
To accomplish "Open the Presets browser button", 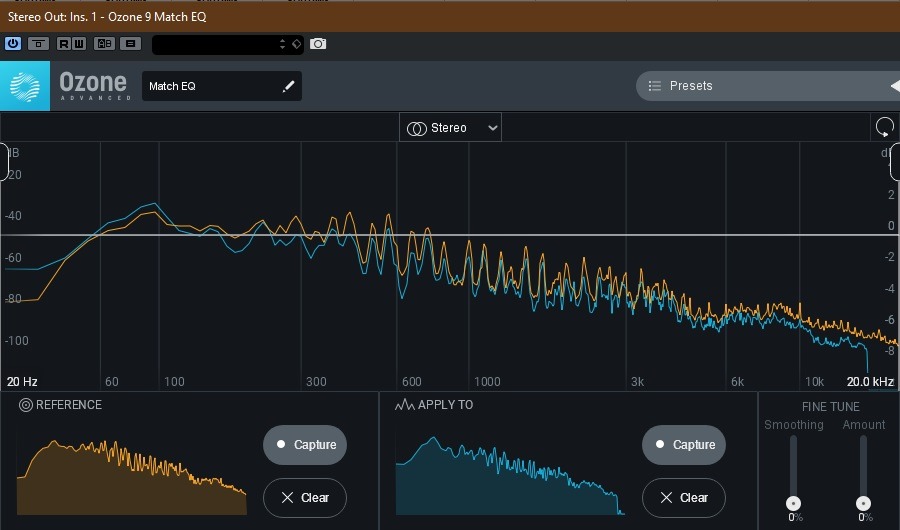I will 767,86.
